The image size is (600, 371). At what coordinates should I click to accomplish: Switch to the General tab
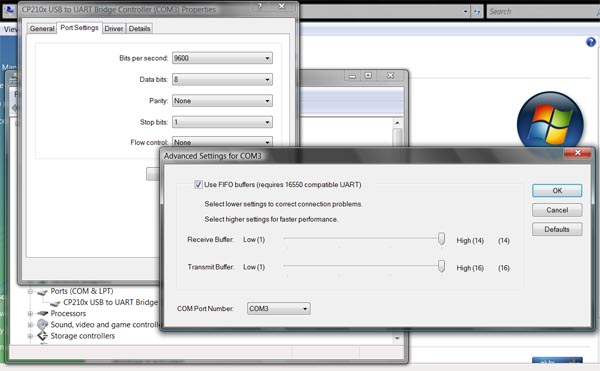pos(42,29)
